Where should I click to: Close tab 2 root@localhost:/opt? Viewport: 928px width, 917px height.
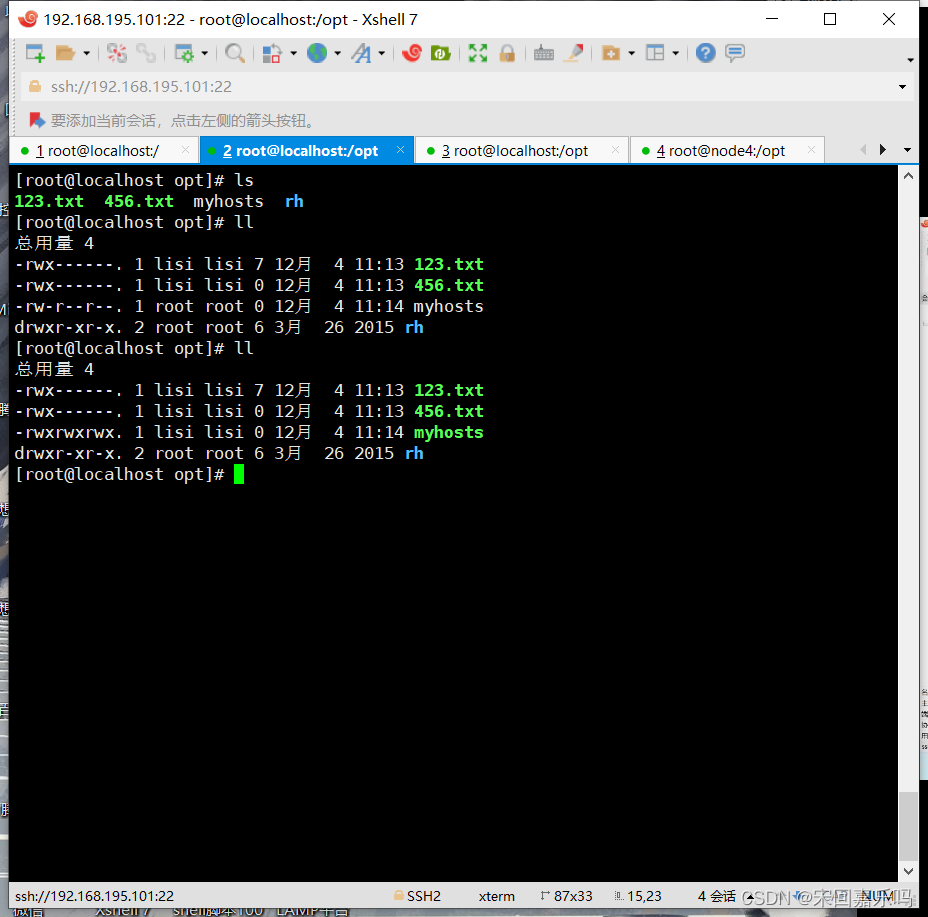401,150
